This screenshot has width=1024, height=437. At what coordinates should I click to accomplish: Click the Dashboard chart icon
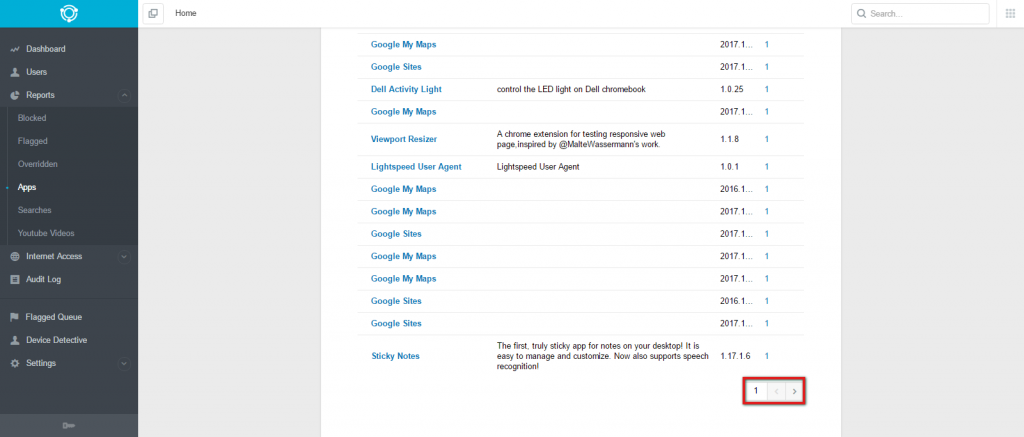15,49
